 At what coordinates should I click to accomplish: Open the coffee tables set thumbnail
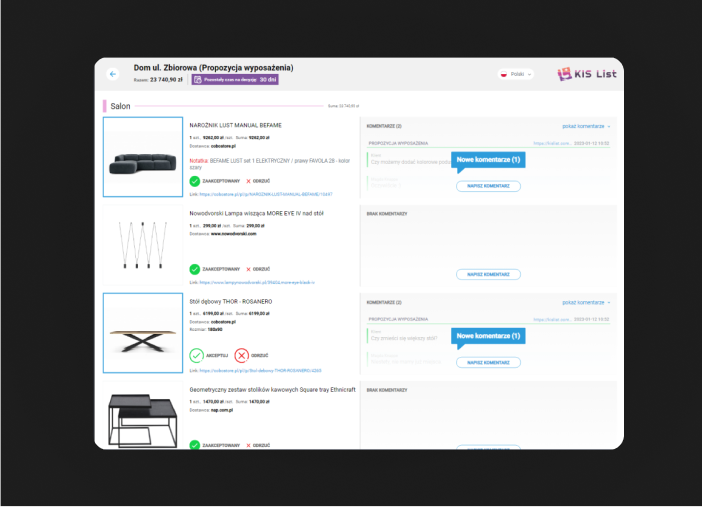[x=143, y=415]
